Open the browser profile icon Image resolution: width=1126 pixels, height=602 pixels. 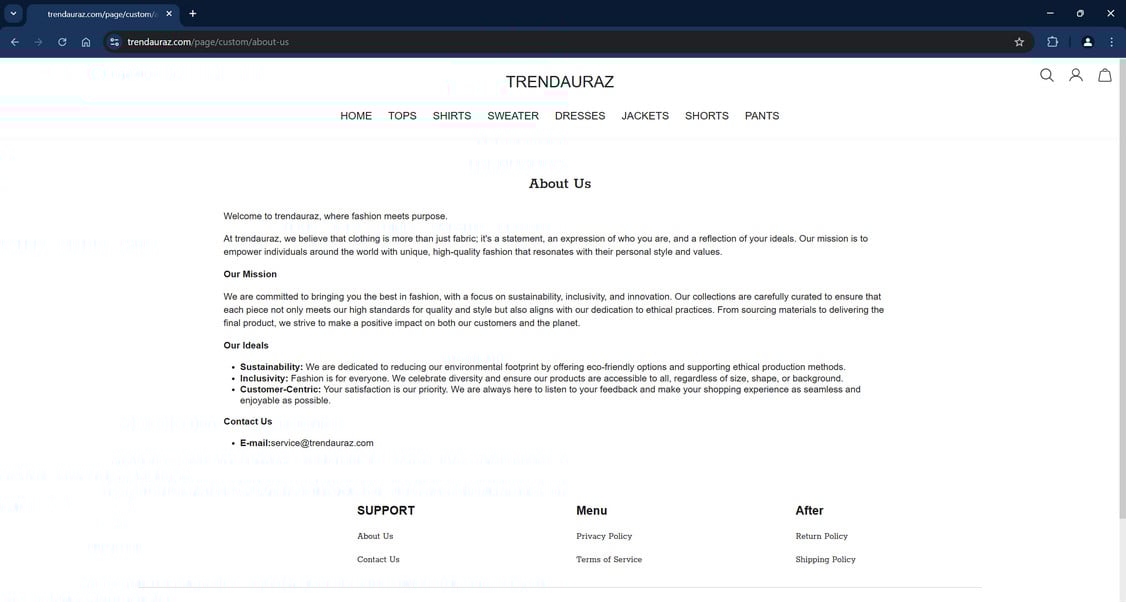click(x=1088, y=42)
